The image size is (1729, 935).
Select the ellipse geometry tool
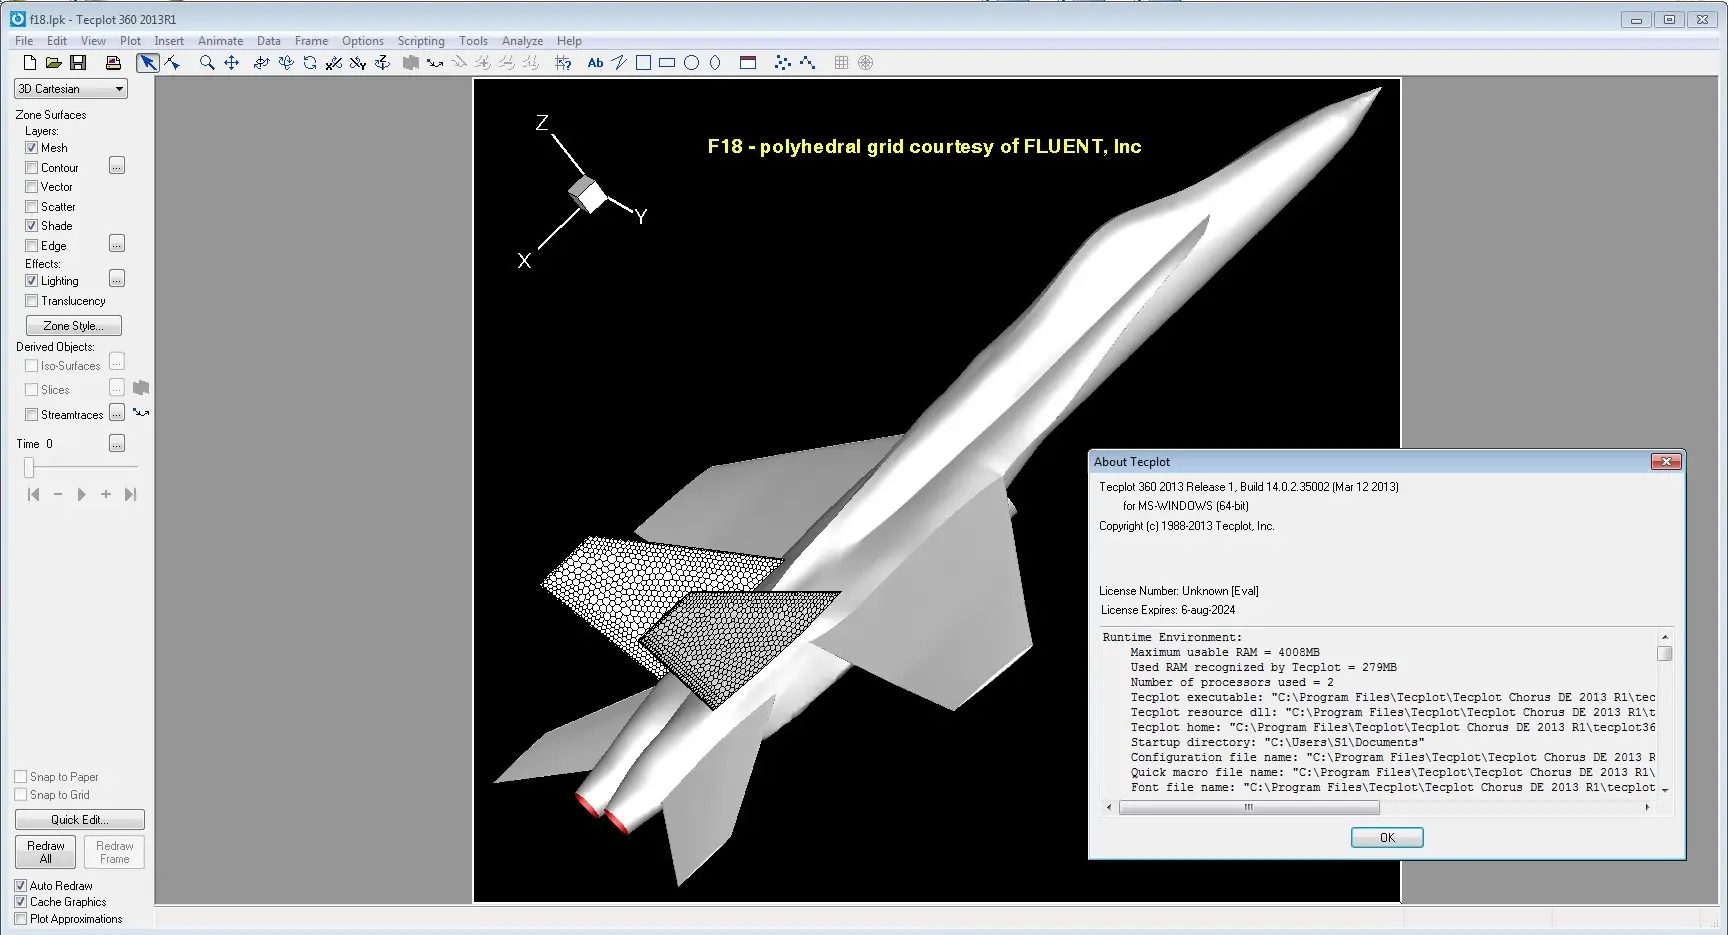click(715, 62)
